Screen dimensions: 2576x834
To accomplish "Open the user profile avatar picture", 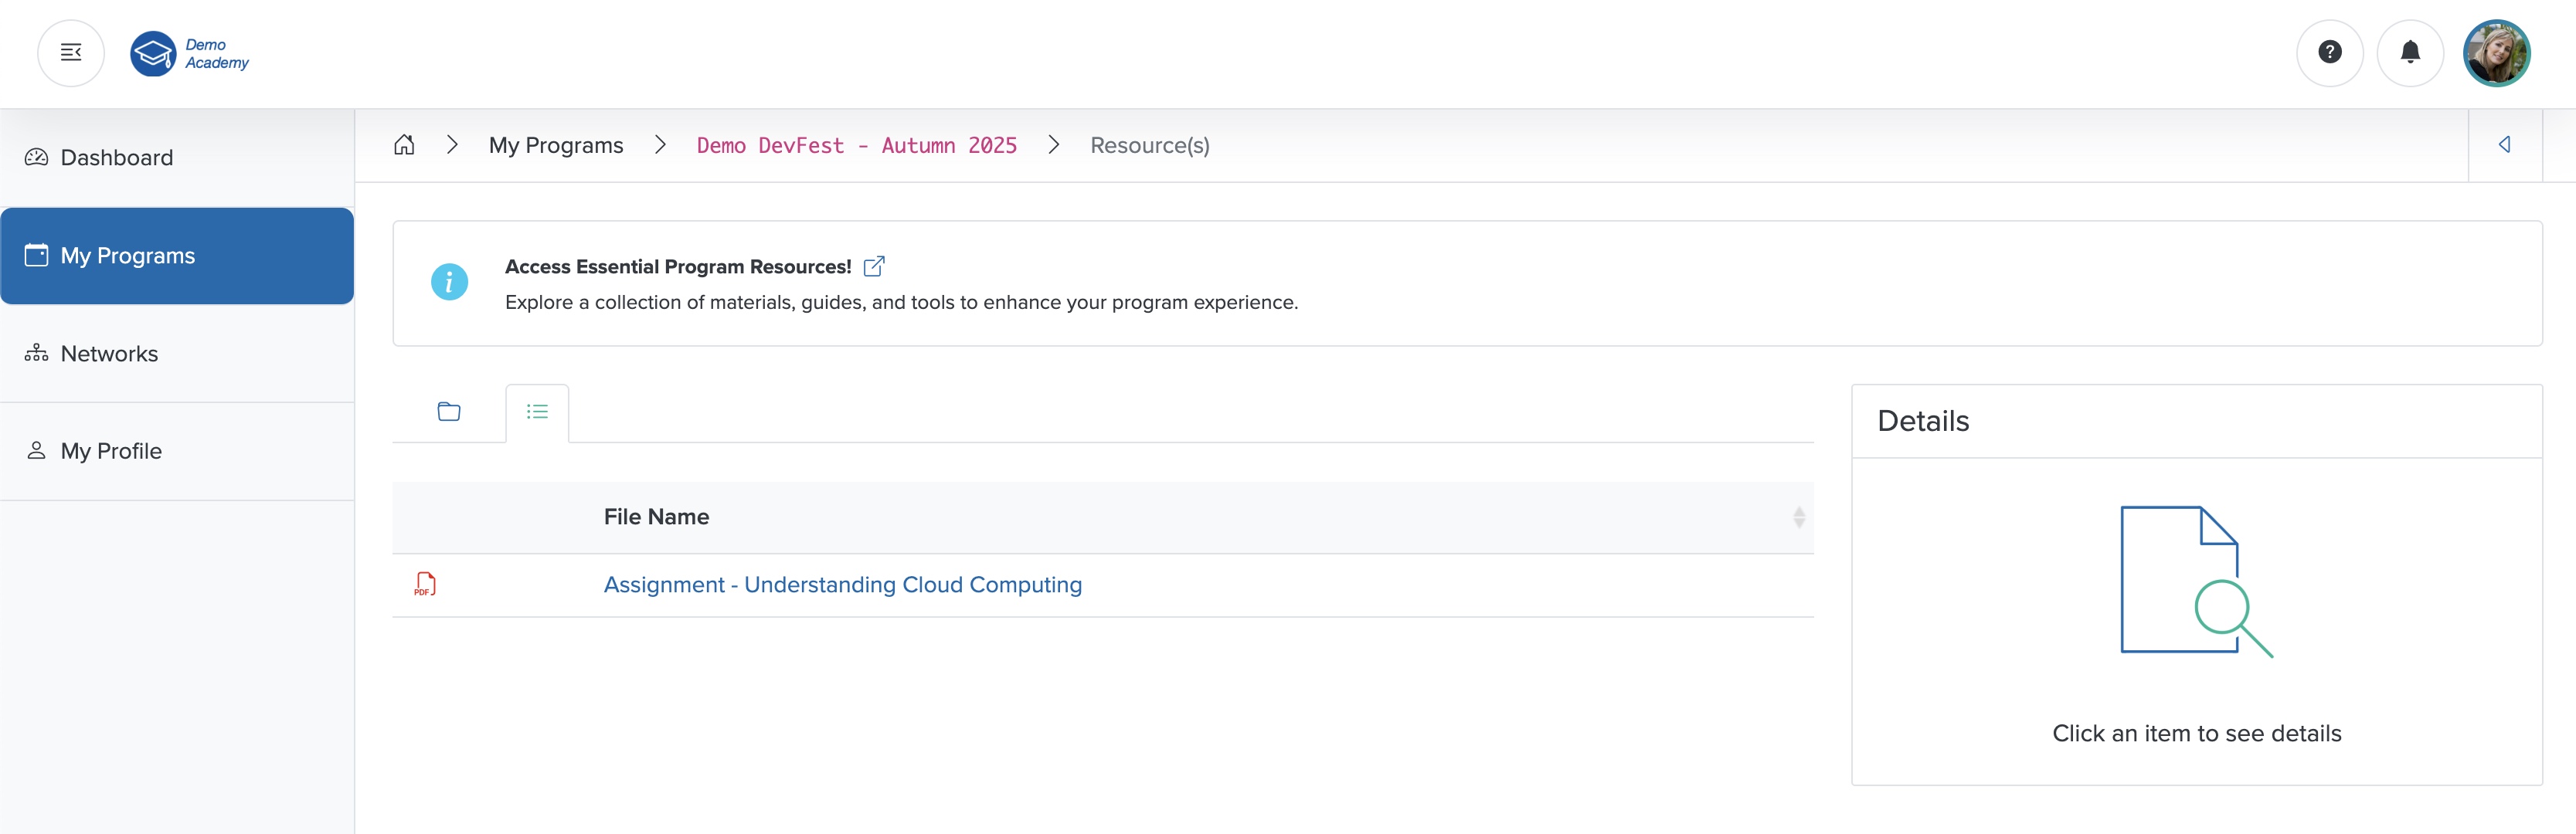I will tap(2497, 53).
